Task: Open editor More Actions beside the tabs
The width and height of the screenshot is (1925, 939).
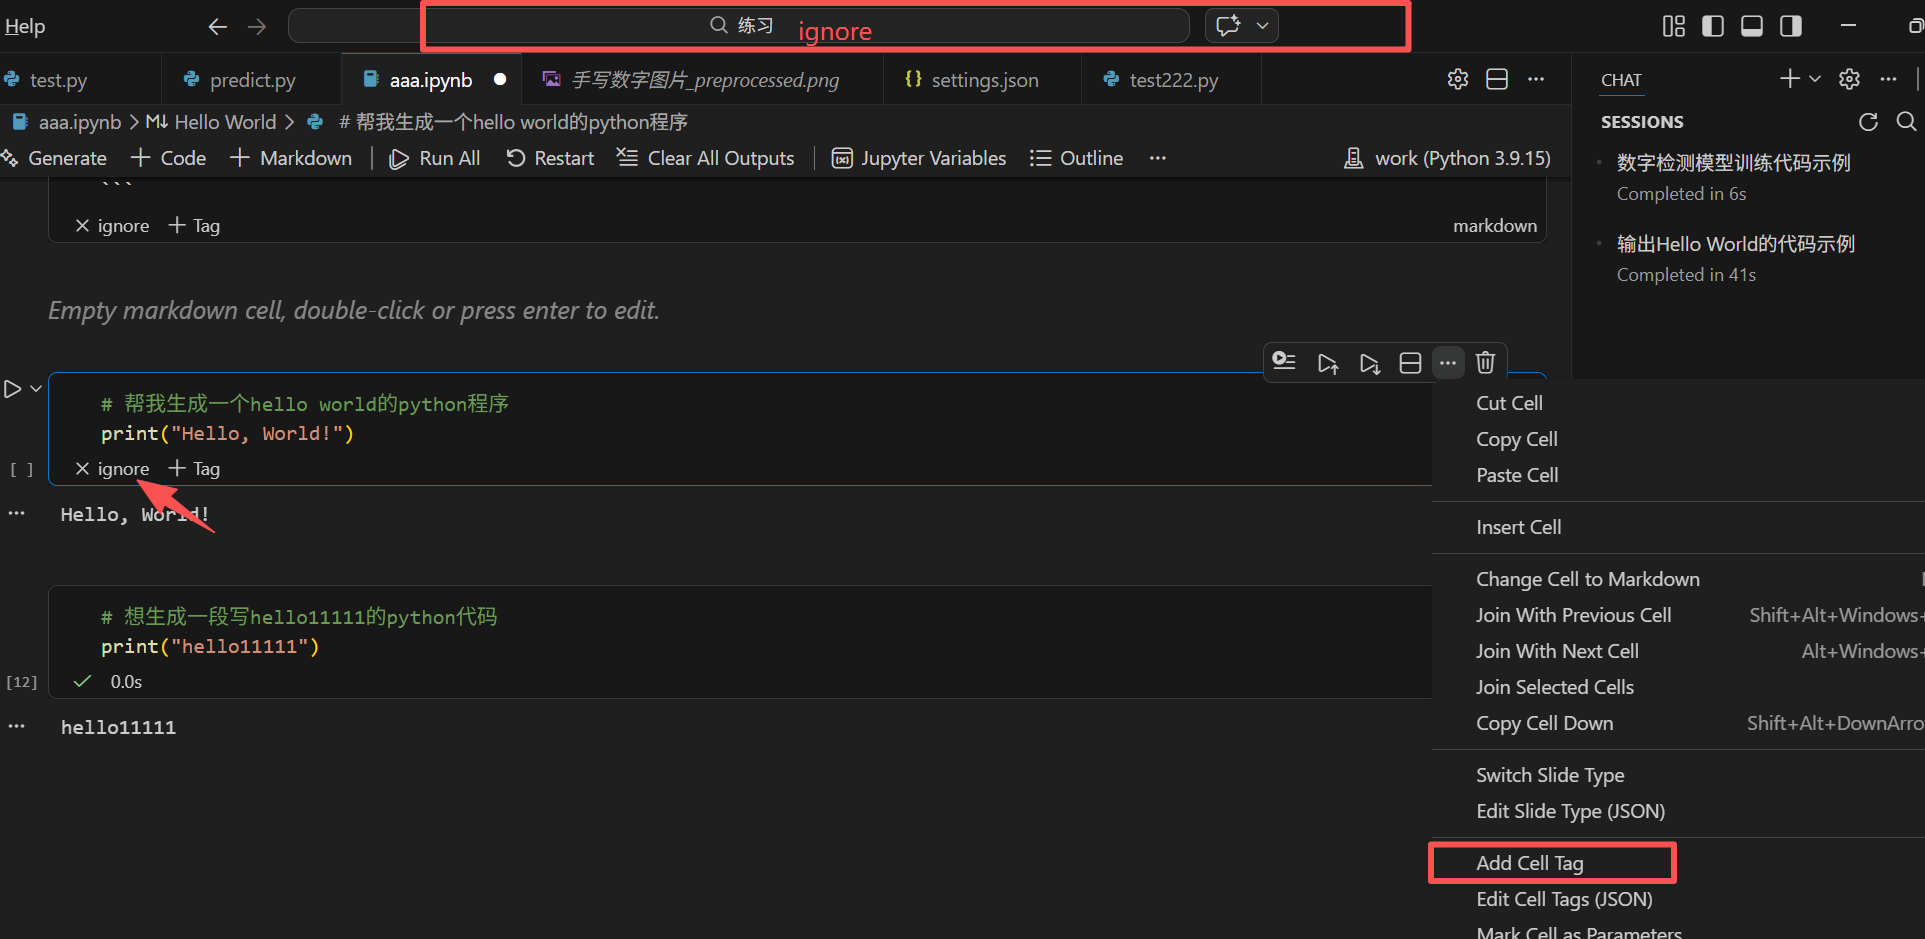Action: click(1536, 79)
